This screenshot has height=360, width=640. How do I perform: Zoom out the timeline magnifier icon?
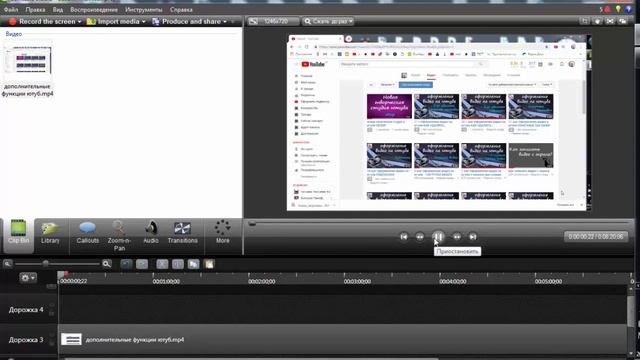(x=7, y=264)
